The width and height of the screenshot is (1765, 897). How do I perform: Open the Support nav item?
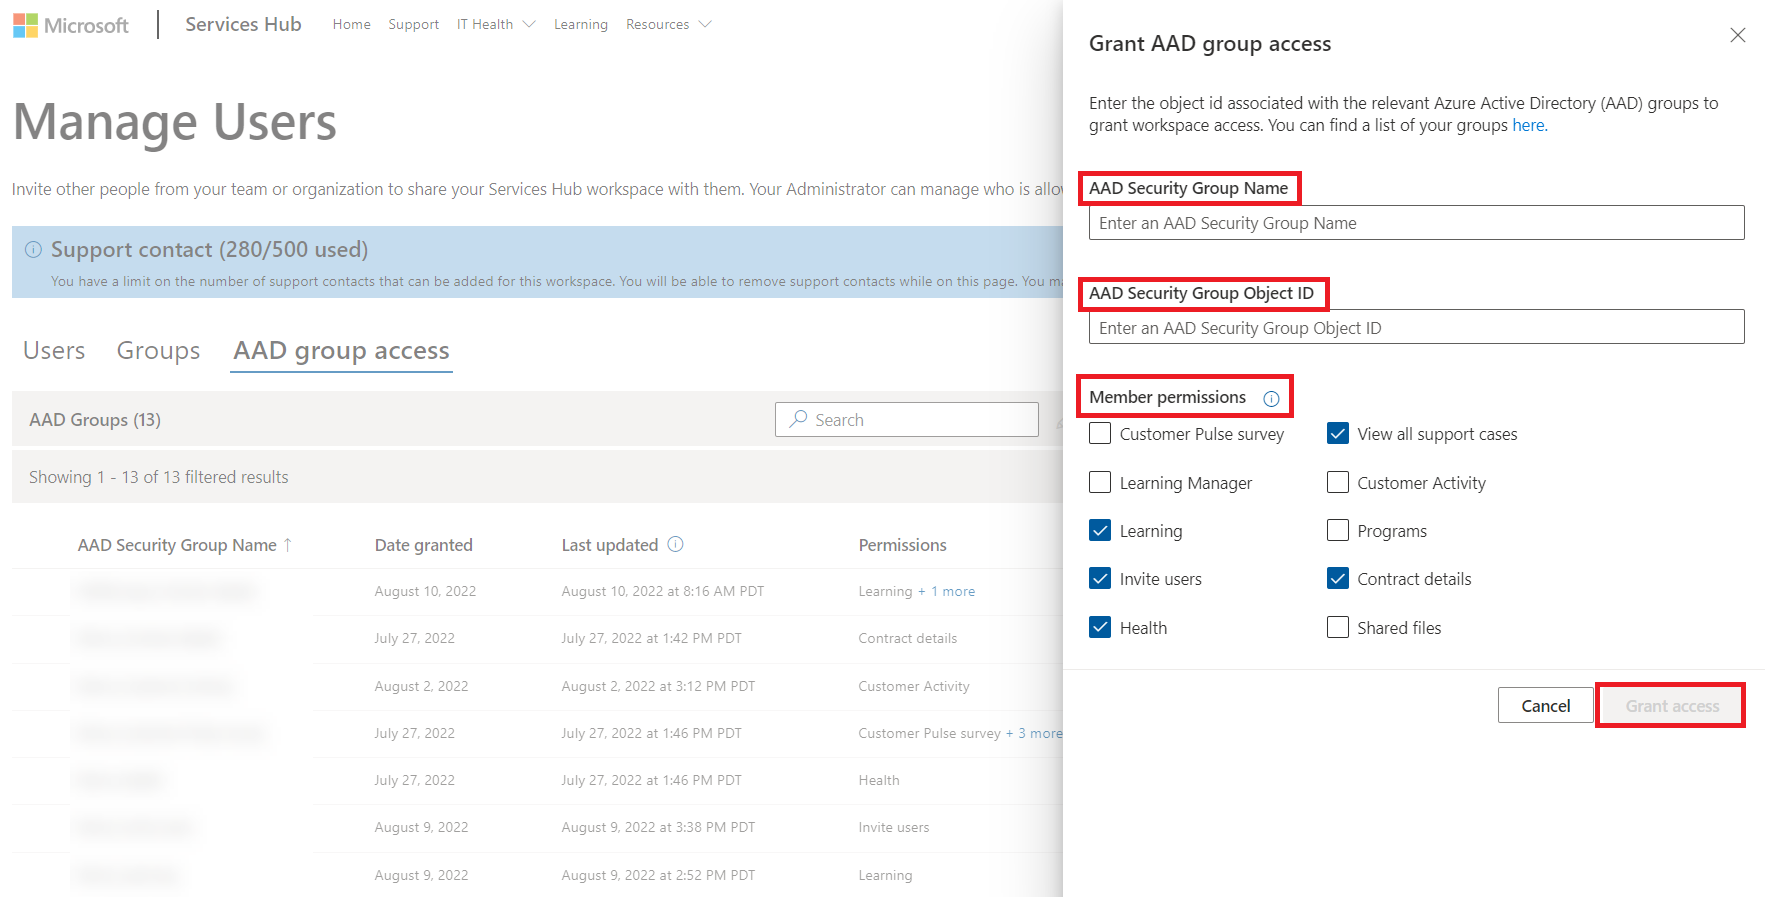414,24
